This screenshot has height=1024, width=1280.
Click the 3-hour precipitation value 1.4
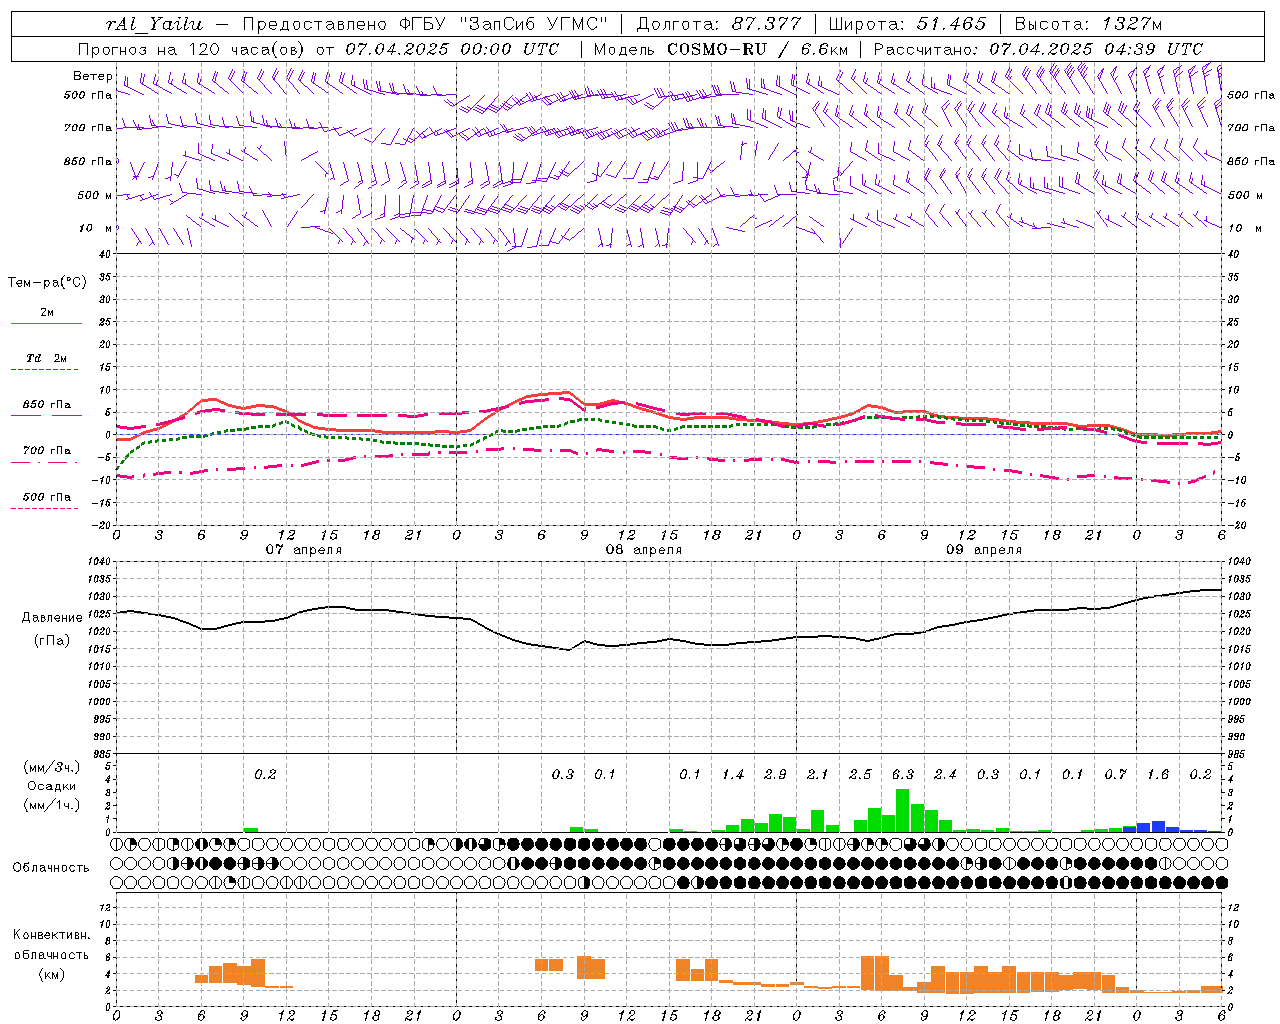coord(732,775)
